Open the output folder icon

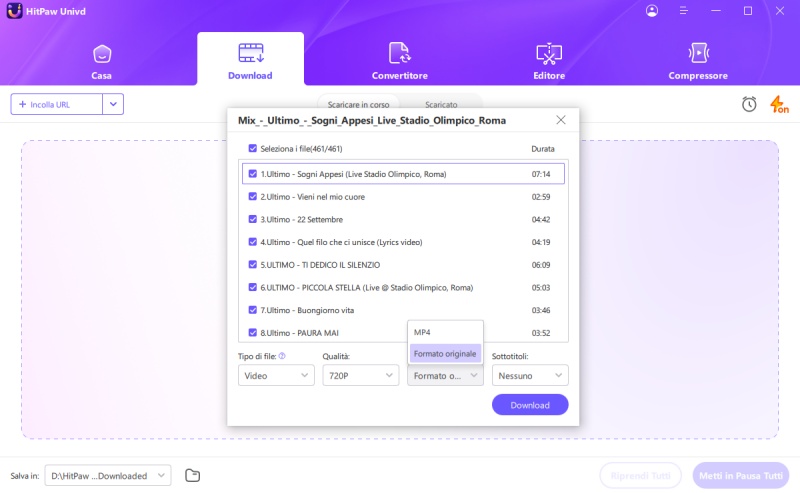click(192, 475)
